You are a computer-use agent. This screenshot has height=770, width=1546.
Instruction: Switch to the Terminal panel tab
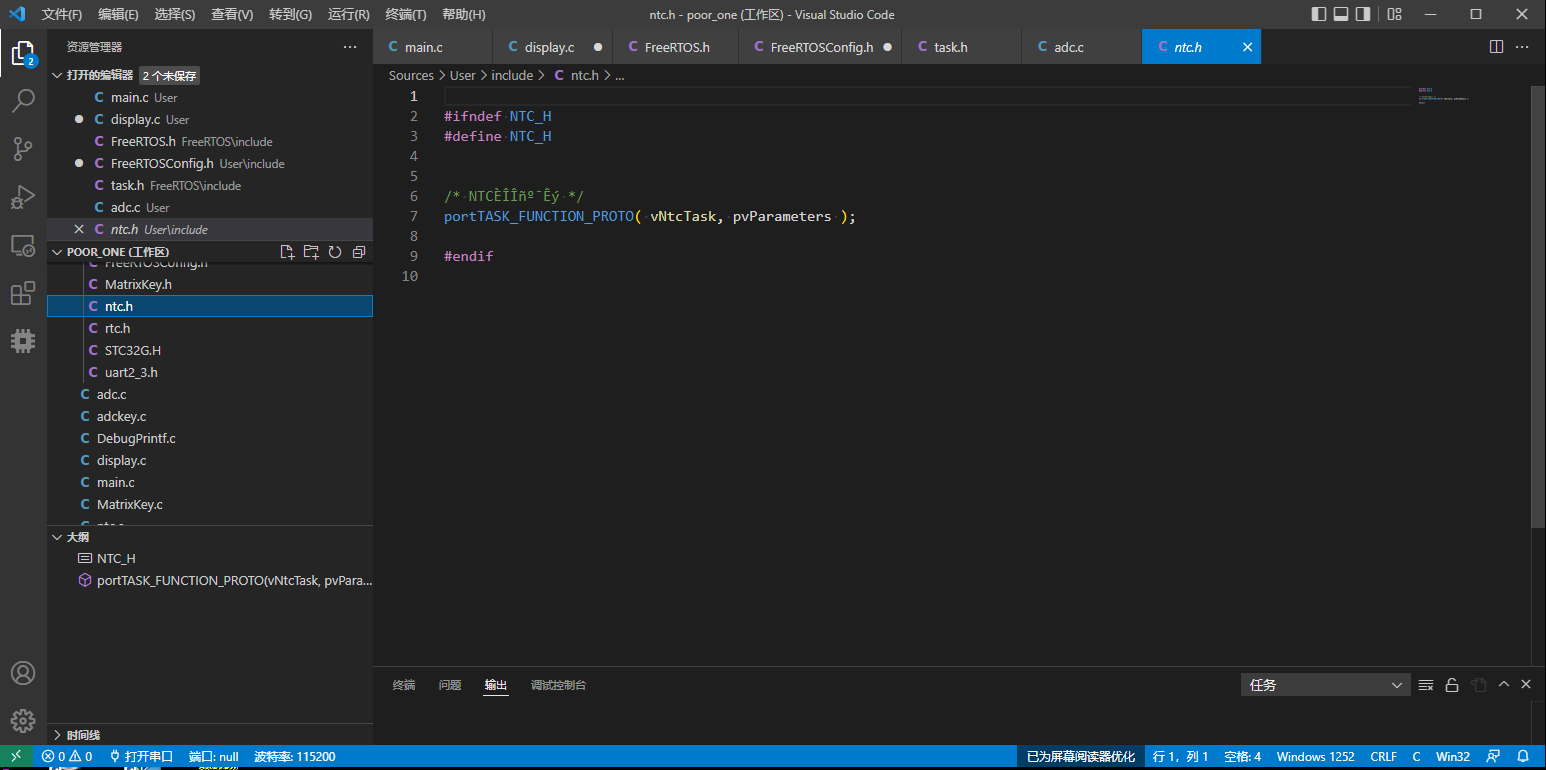tap(404, 685)
